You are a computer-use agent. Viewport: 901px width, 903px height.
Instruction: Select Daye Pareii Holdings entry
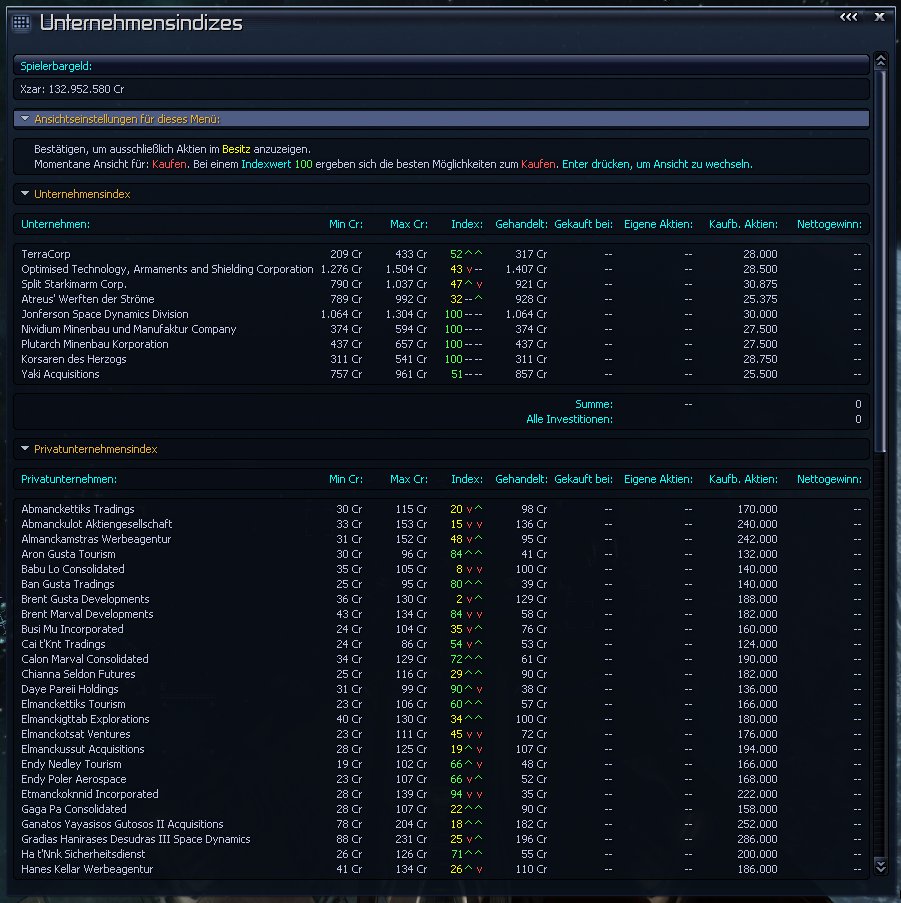pyautogui.click(x=70, y=689)
